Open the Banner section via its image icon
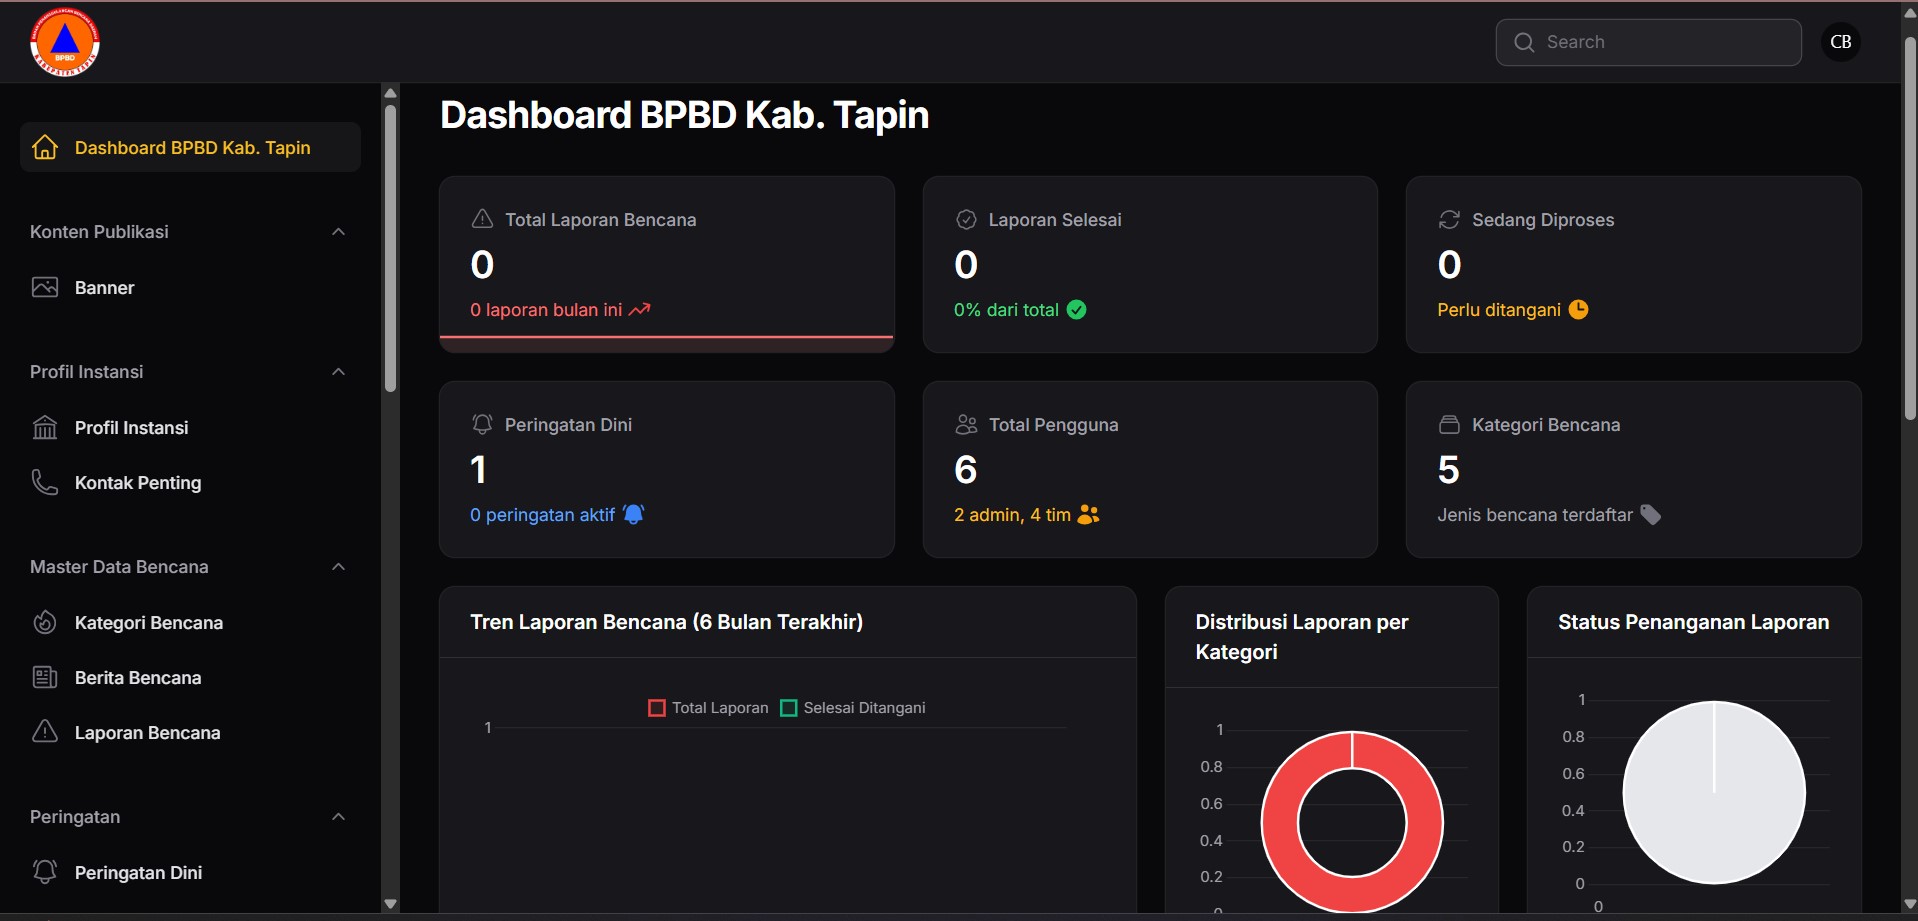1918x921 pixels. [45, 287]
